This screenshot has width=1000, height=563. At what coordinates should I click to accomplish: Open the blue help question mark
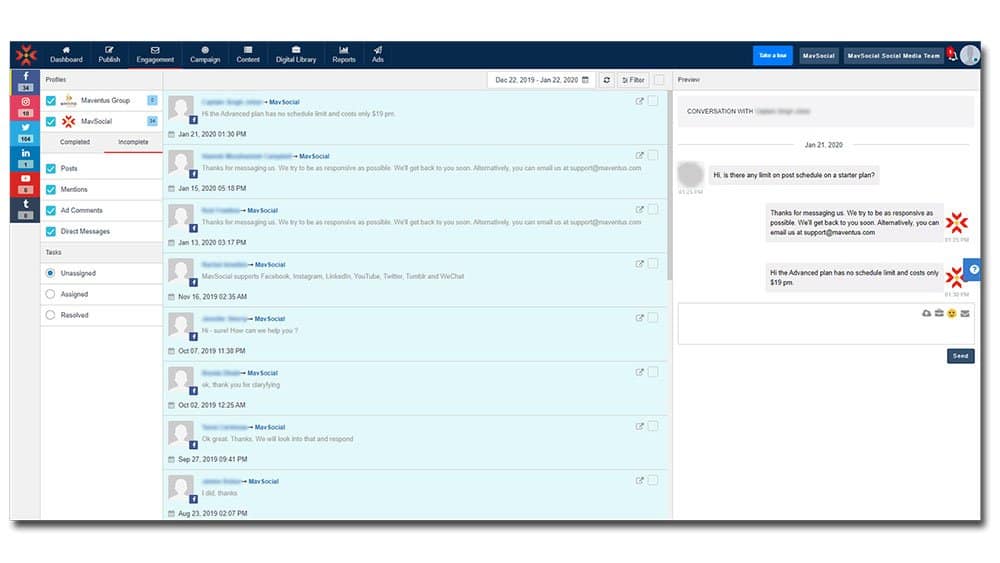coord(972,272)
